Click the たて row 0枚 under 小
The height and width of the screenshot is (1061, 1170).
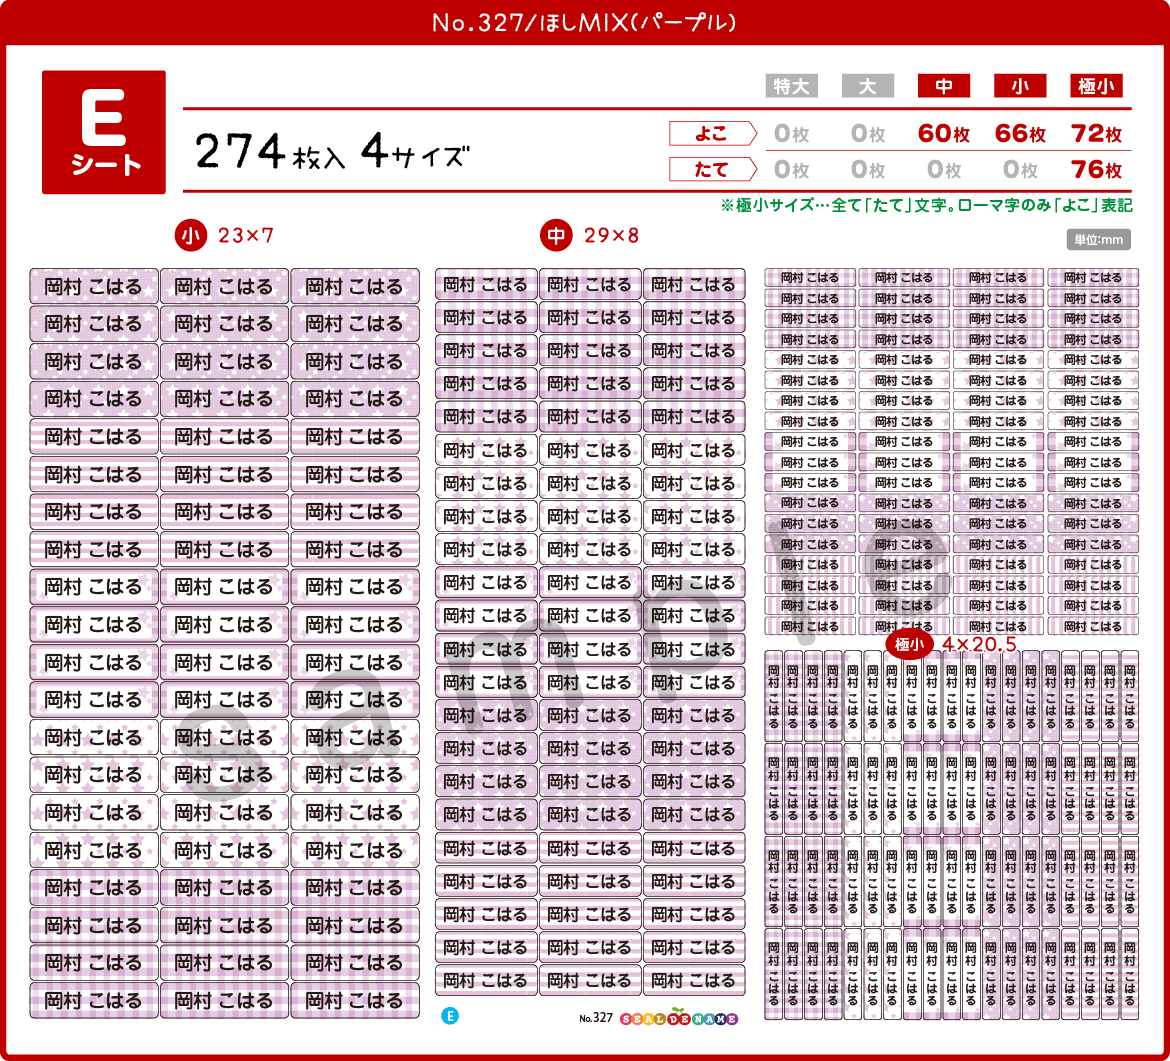(x=1020, y=169)
